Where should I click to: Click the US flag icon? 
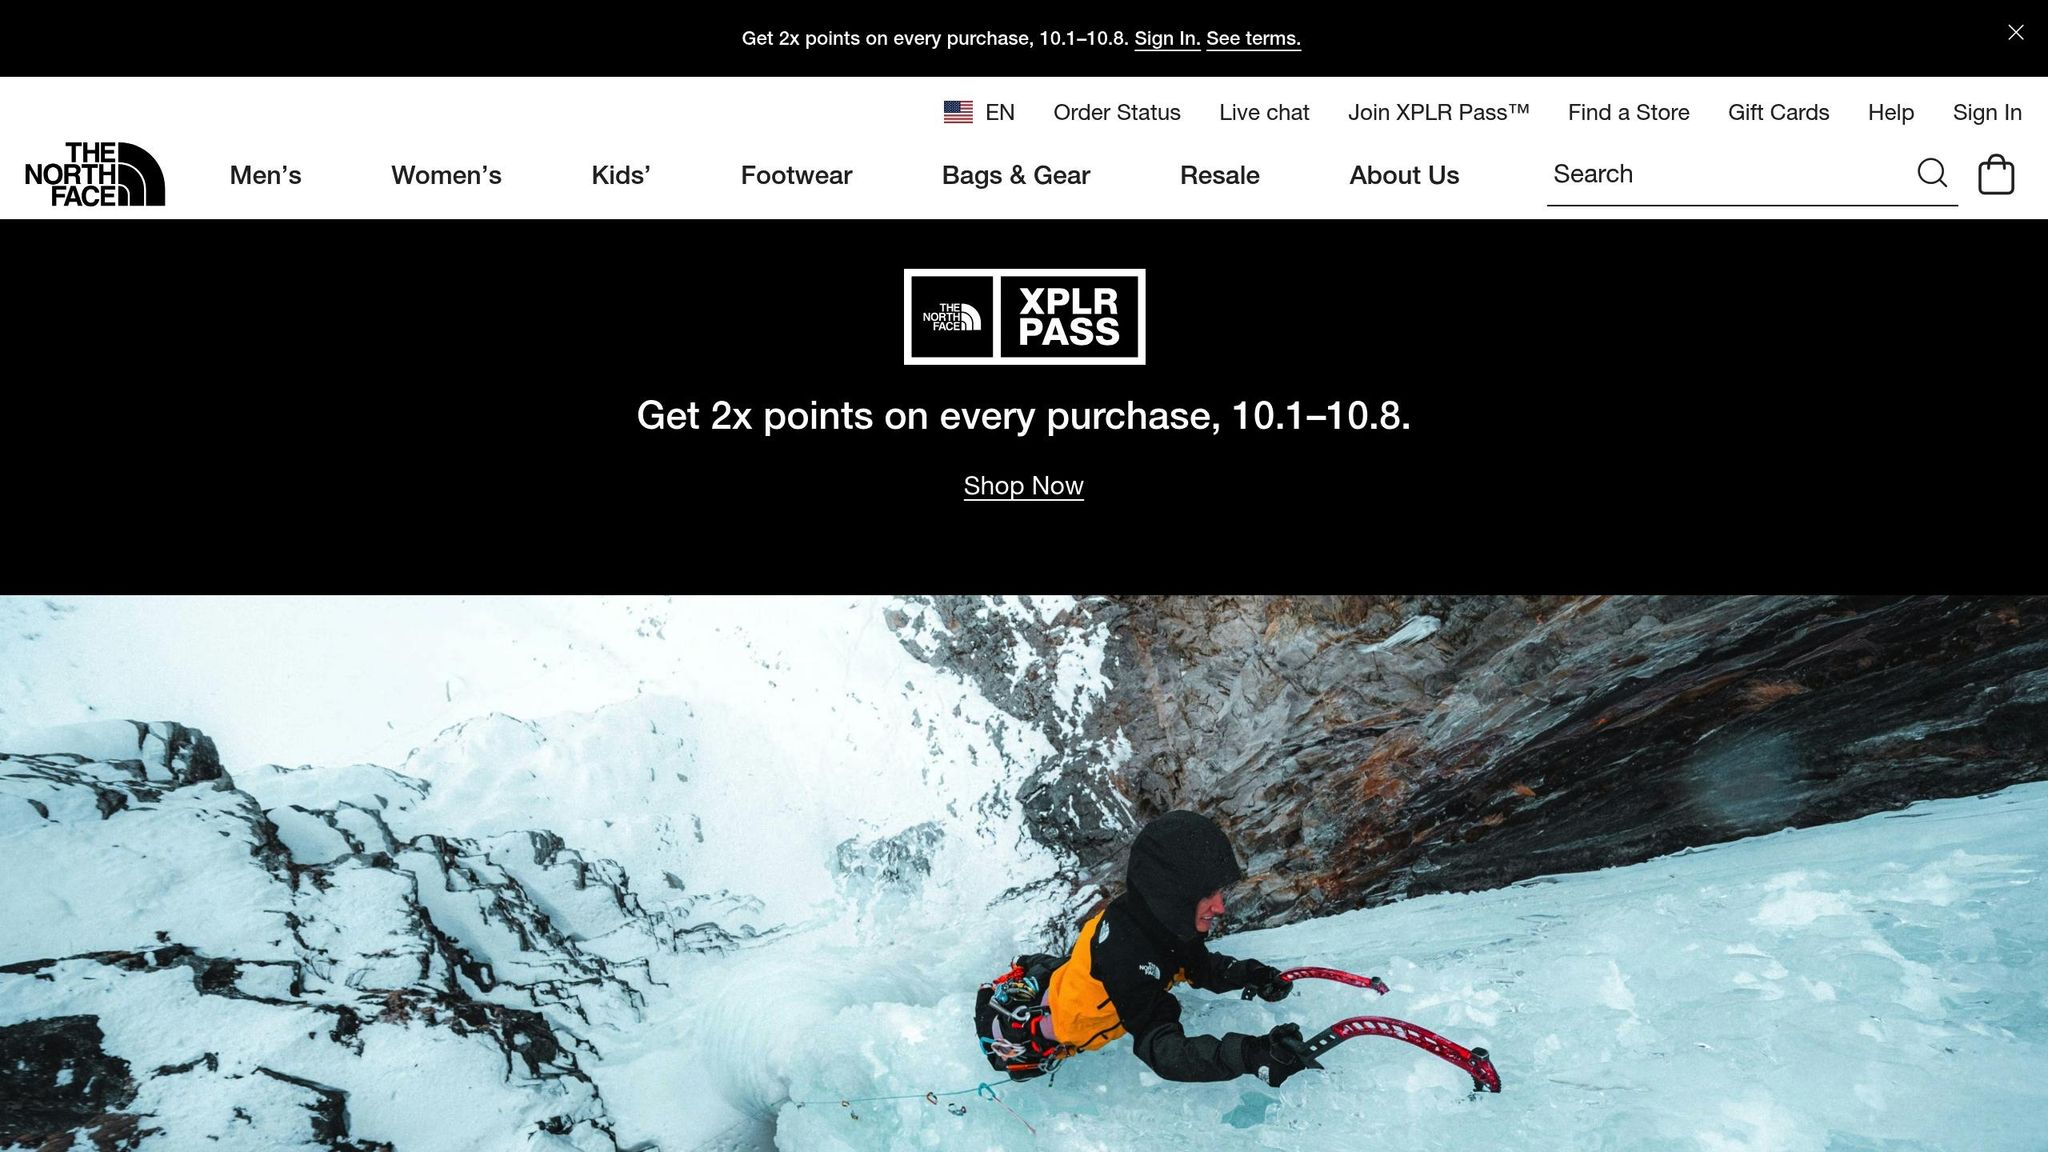point(958,112)
